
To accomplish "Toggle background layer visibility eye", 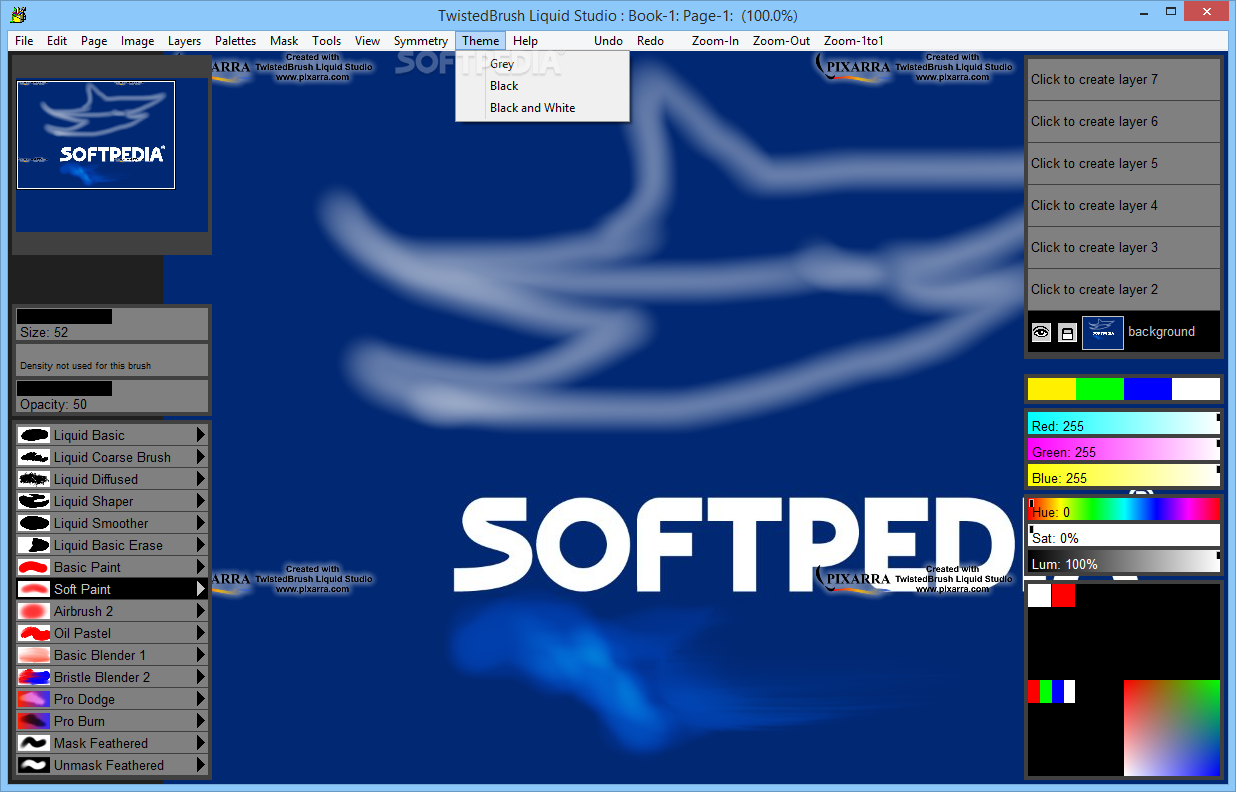I will (x=1041, y=333).
